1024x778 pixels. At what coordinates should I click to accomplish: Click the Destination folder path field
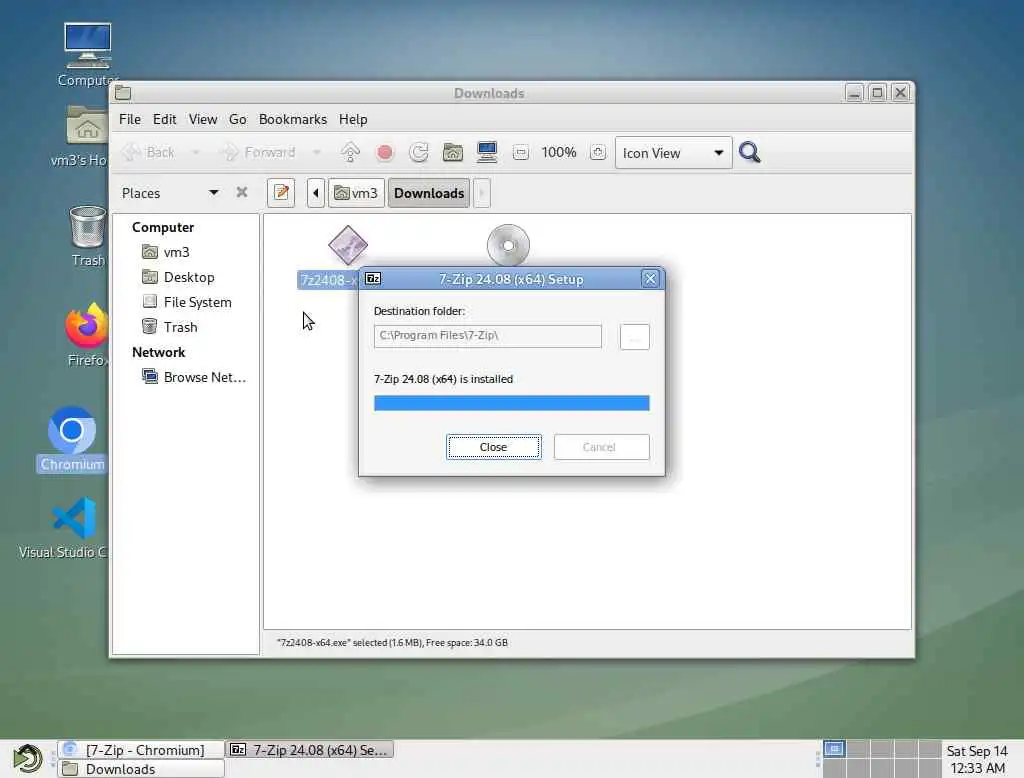click(x=488, y=336)
